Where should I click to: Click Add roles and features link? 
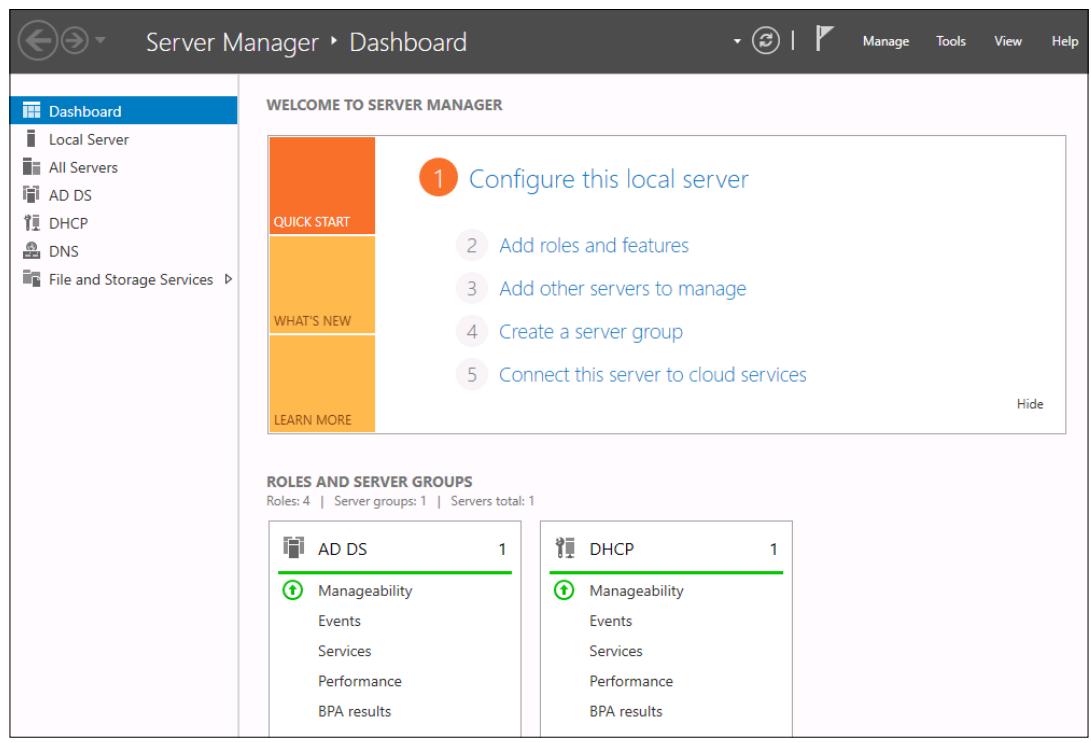tap(594, 246)
